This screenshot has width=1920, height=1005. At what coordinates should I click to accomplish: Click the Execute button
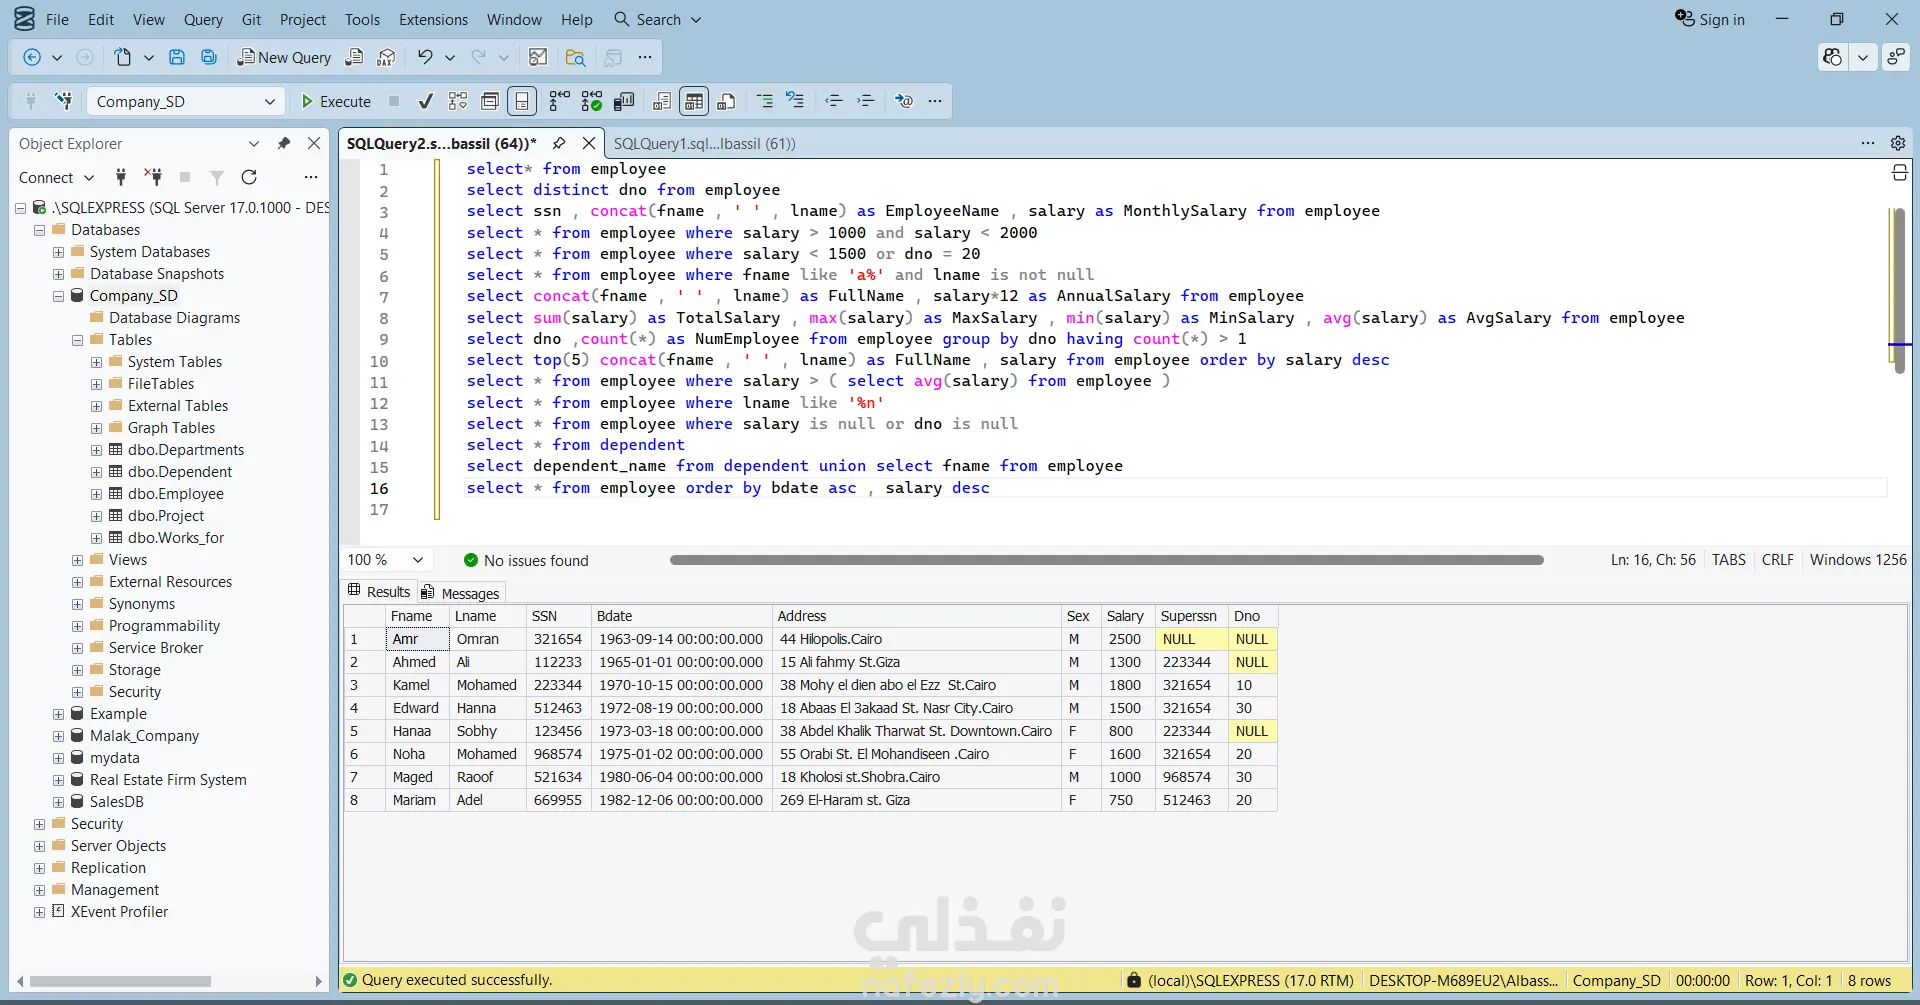pos(336,101)
